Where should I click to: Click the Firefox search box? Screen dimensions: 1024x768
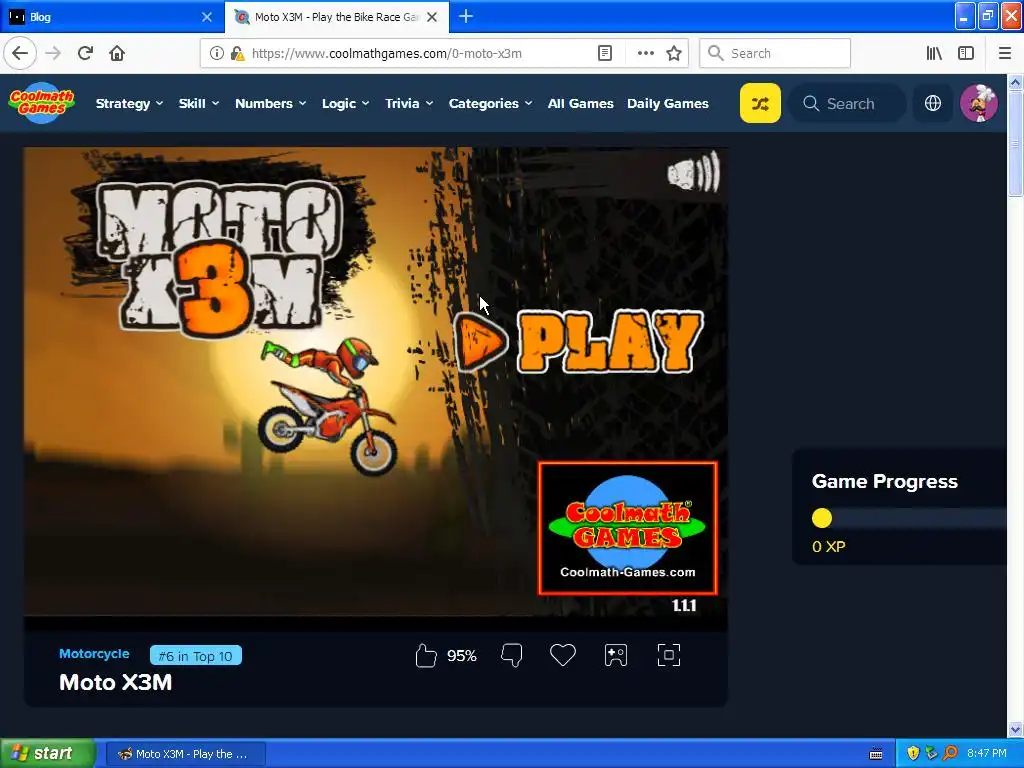775,53
